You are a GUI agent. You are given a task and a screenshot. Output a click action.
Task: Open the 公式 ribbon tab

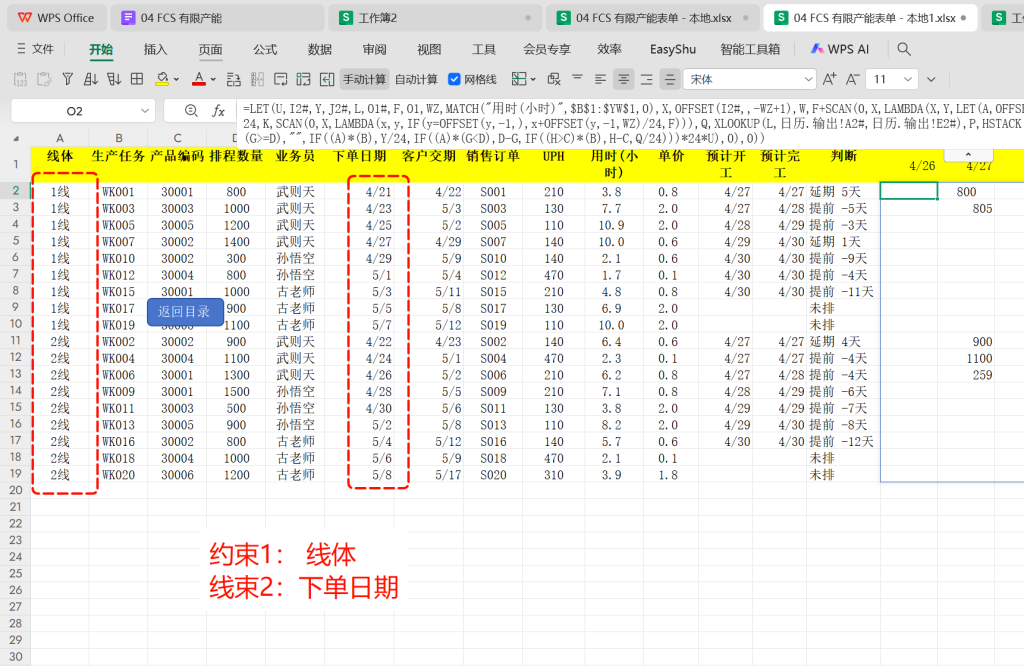pyautogui.click(x=265, y=50)
